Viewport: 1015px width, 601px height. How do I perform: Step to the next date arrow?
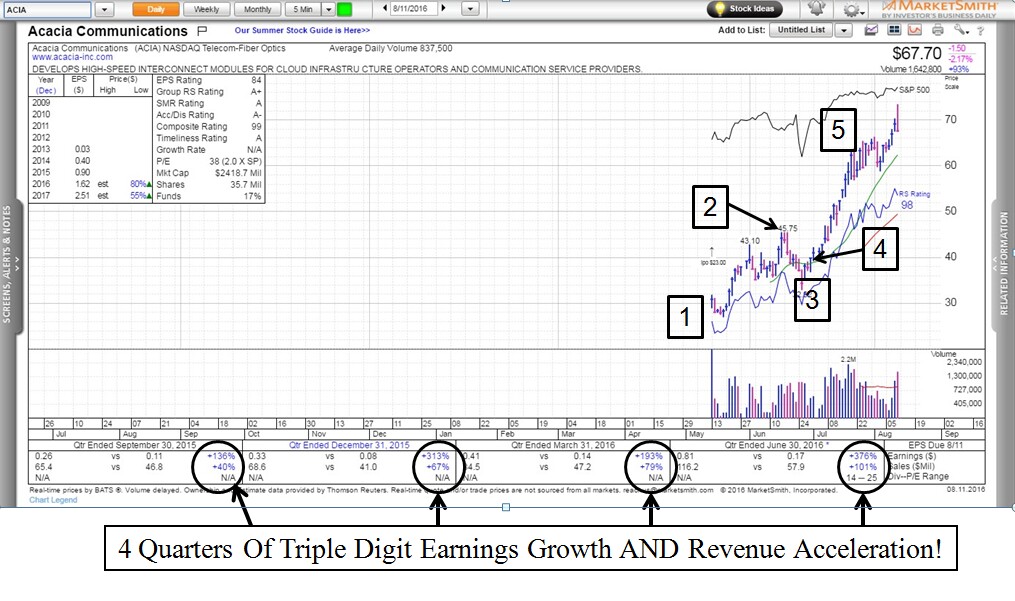(x=441, y=9)
